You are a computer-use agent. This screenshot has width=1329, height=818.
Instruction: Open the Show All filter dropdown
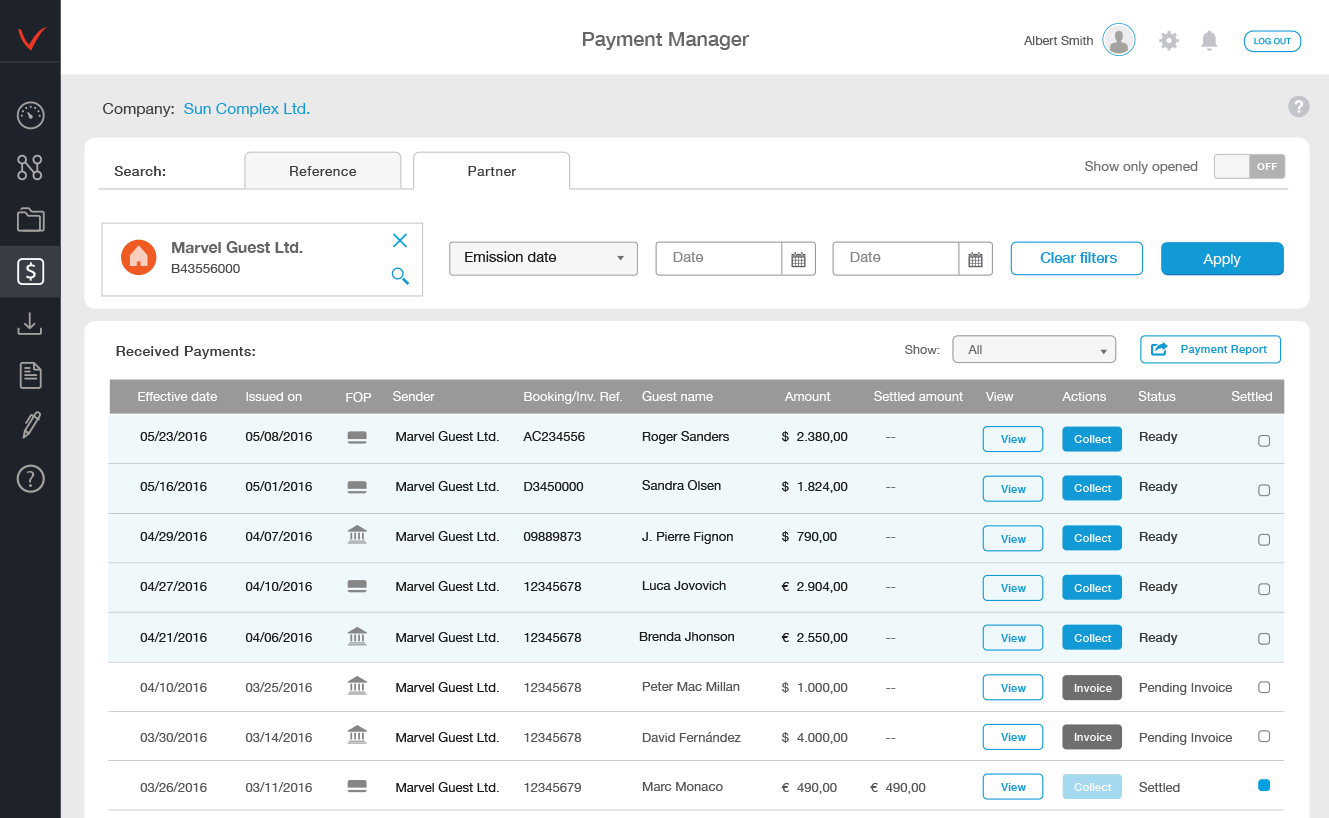pos(1034,350)
